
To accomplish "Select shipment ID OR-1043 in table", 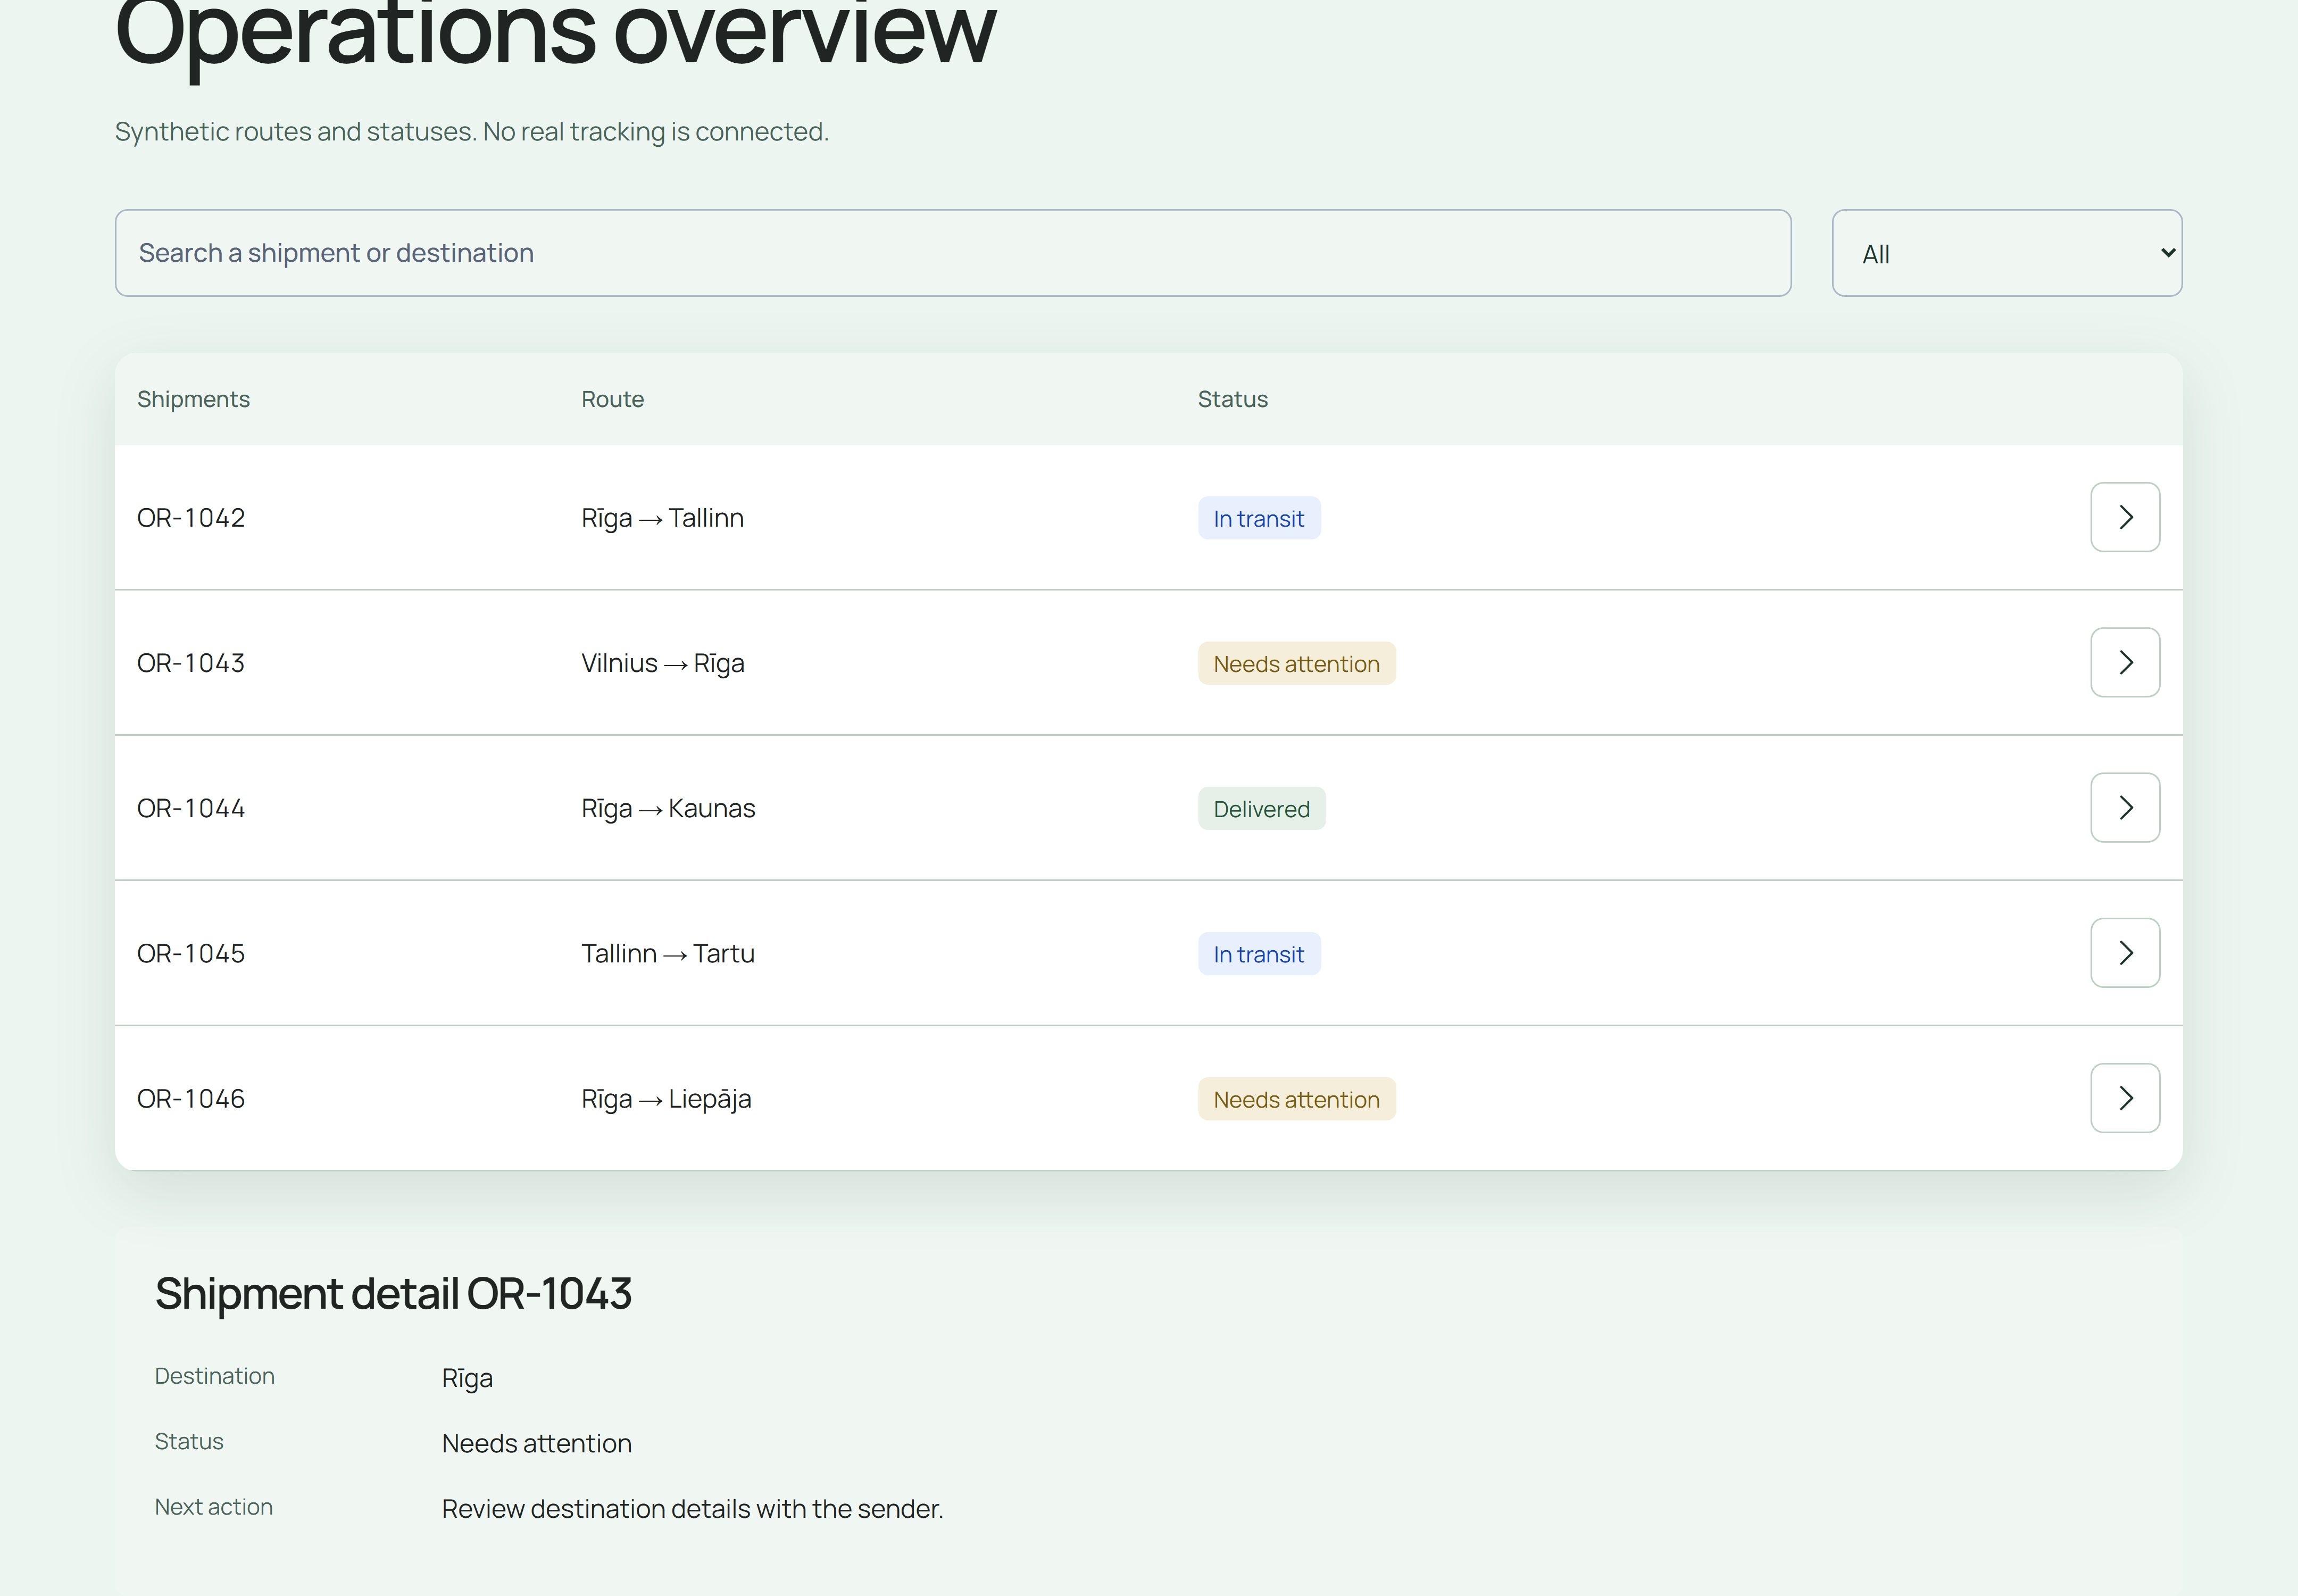I will 191,663.
